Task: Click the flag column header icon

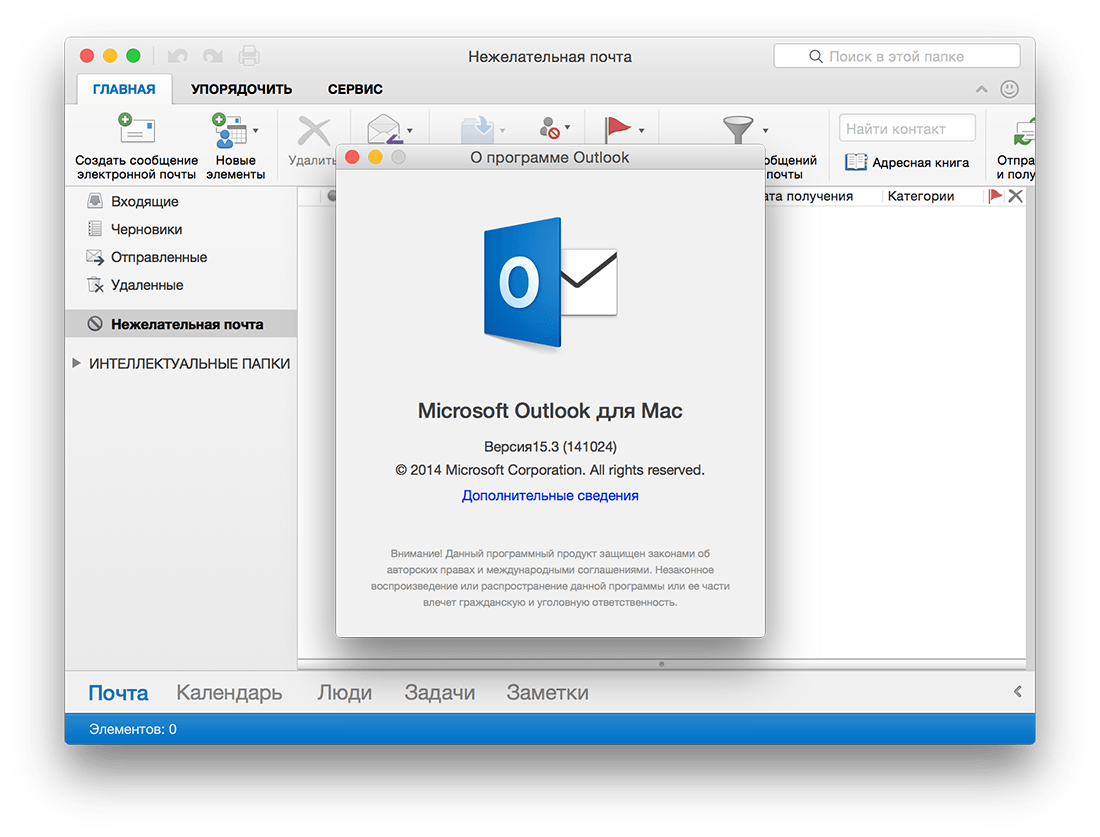Action: [x=995, y=196]
